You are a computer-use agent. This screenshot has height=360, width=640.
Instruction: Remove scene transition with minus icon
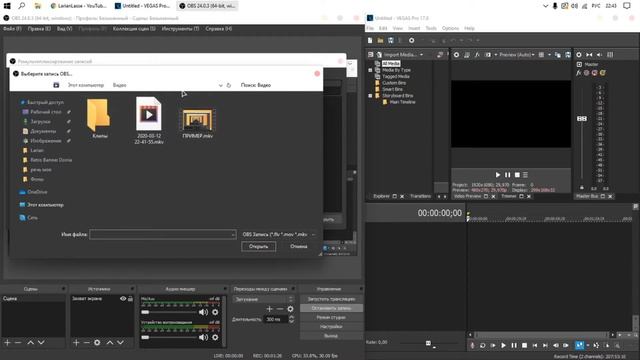click(x=280, y=309)
